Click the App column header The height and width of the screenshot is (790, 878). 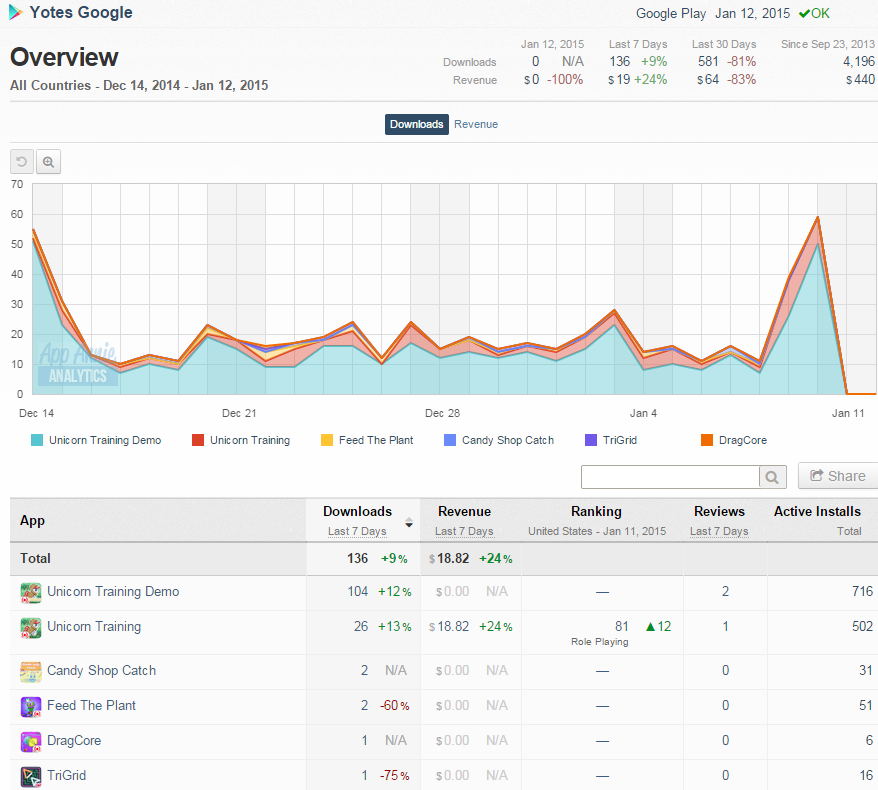coord(32,521)
